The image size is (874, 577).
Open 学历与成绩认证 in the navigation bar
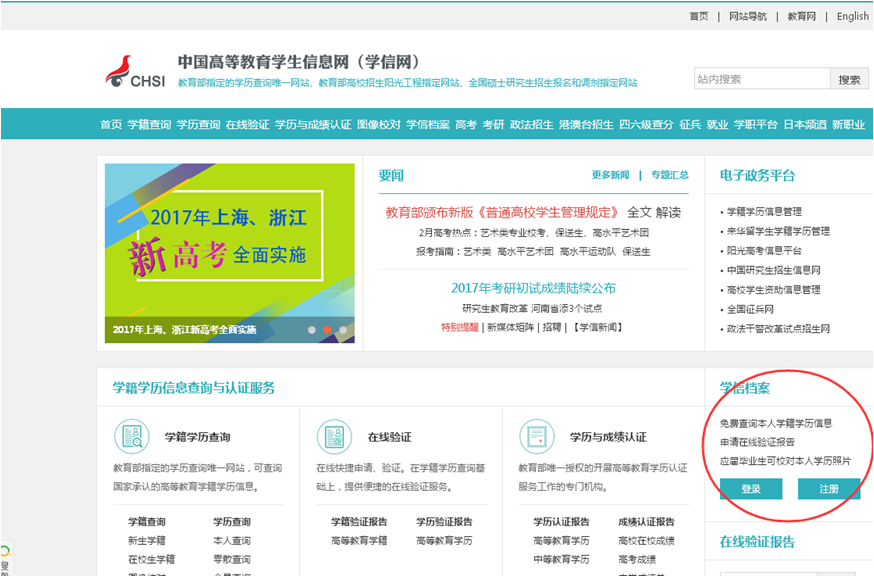click(x=313, y=124)
